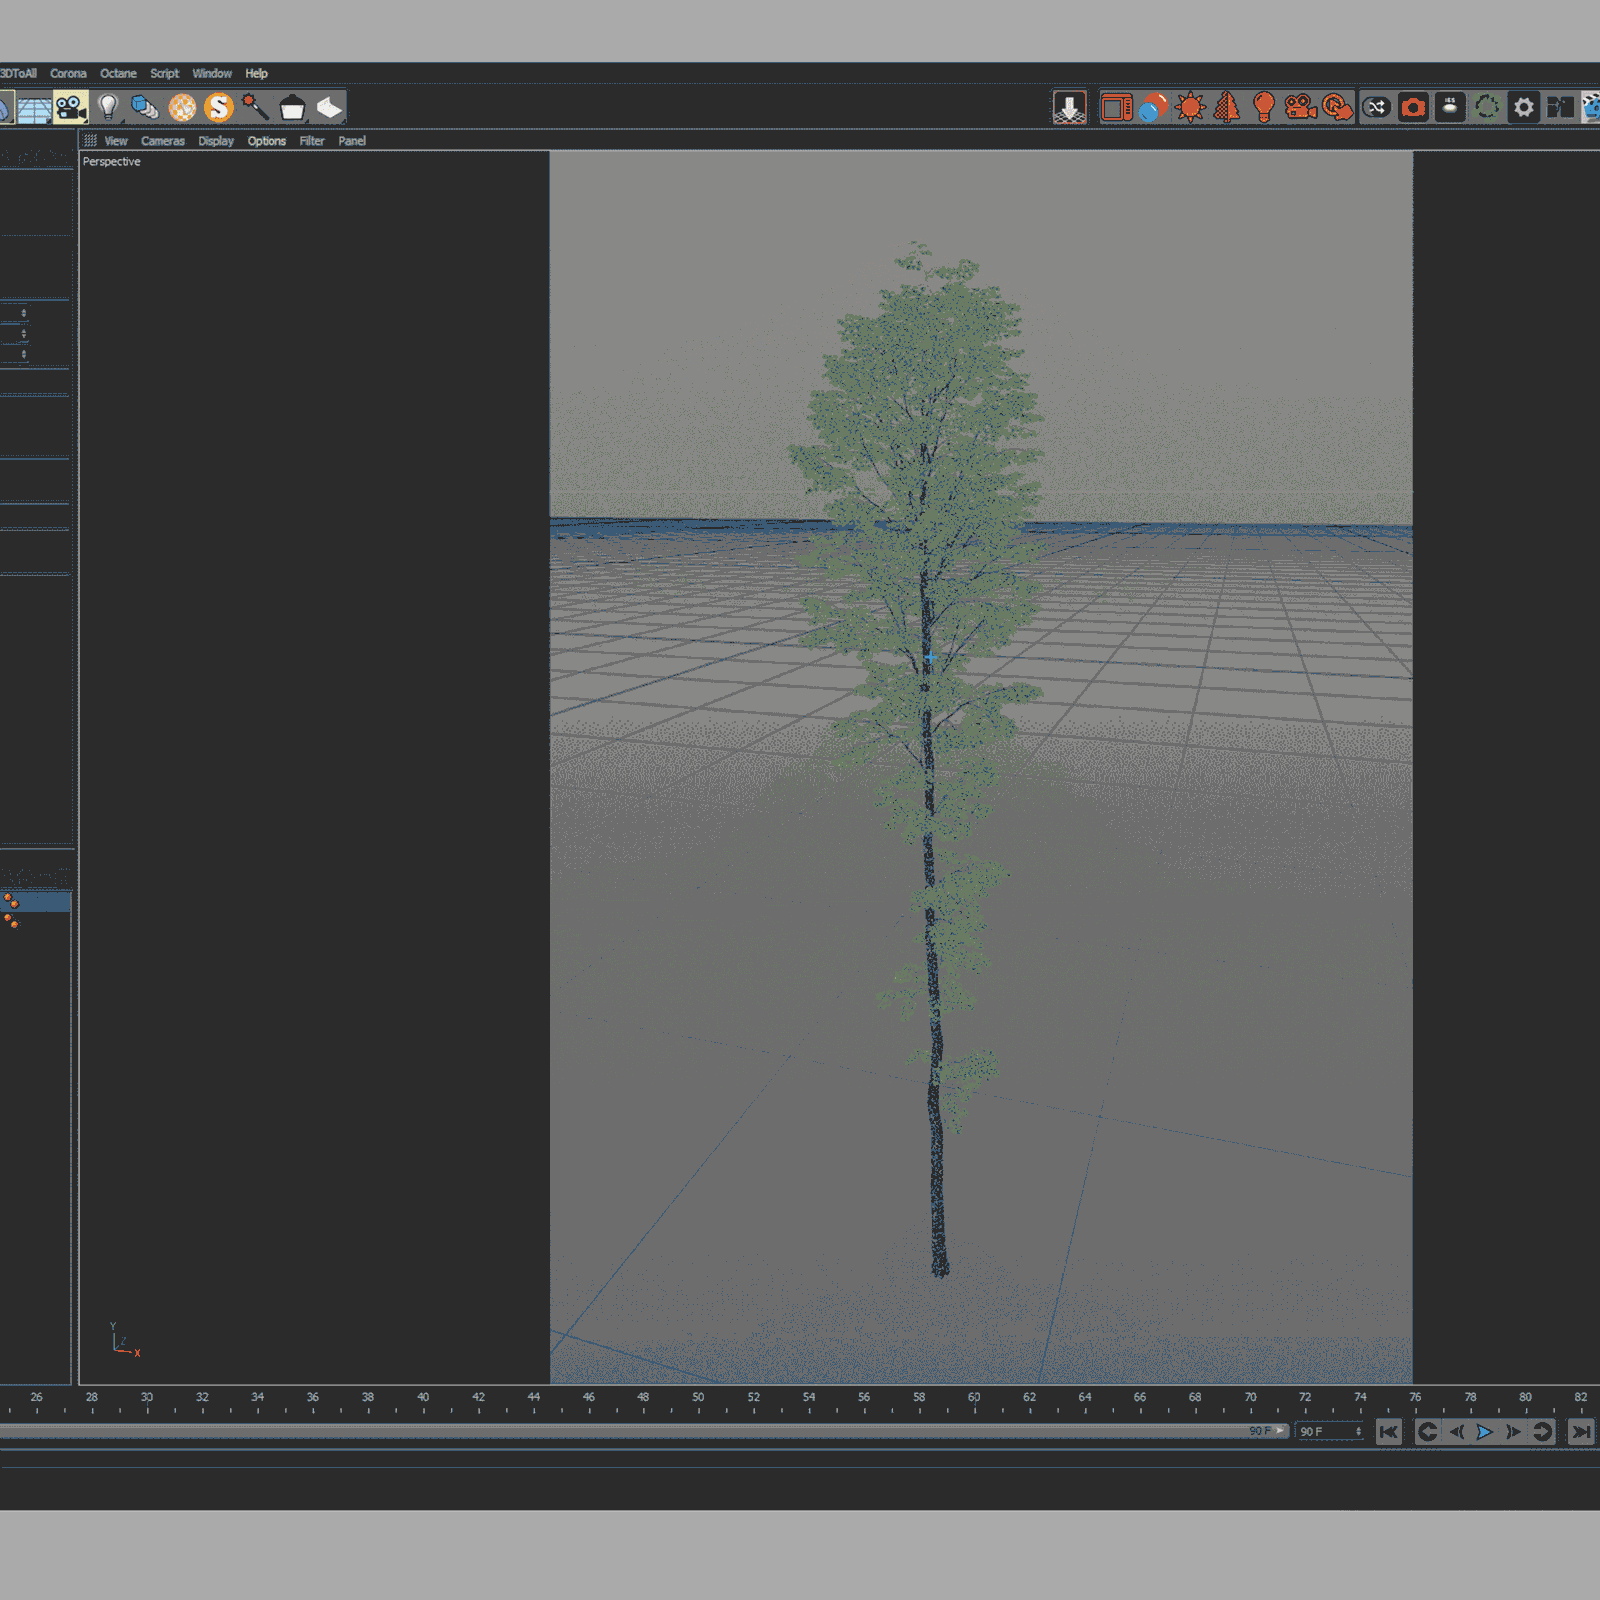The image size is (1600, 1600).
Task: Open the viewport Filter menu
Action: [x=312, y=141]
